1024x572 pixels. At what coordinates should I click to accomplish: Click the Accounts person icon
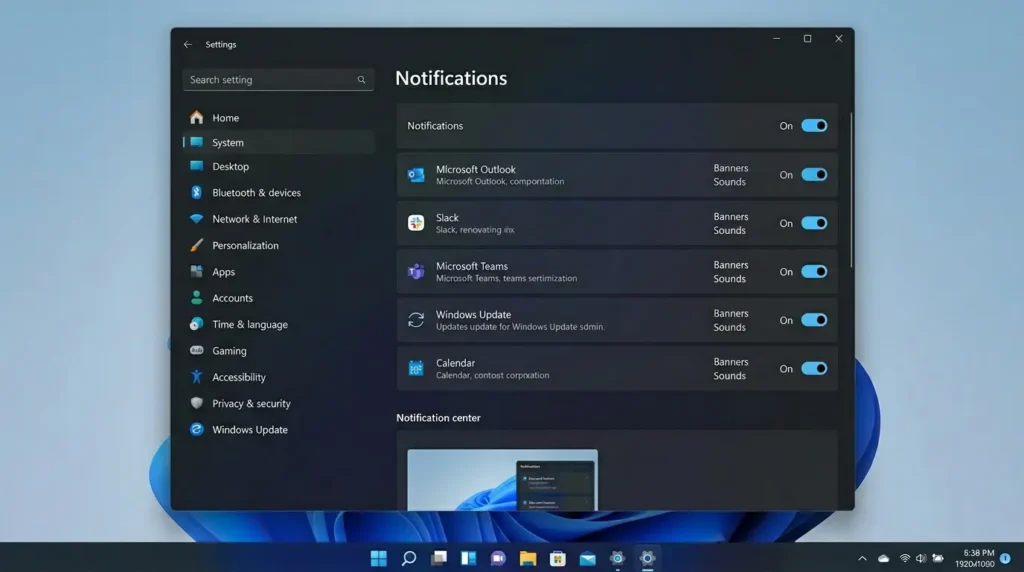[197, 298]
